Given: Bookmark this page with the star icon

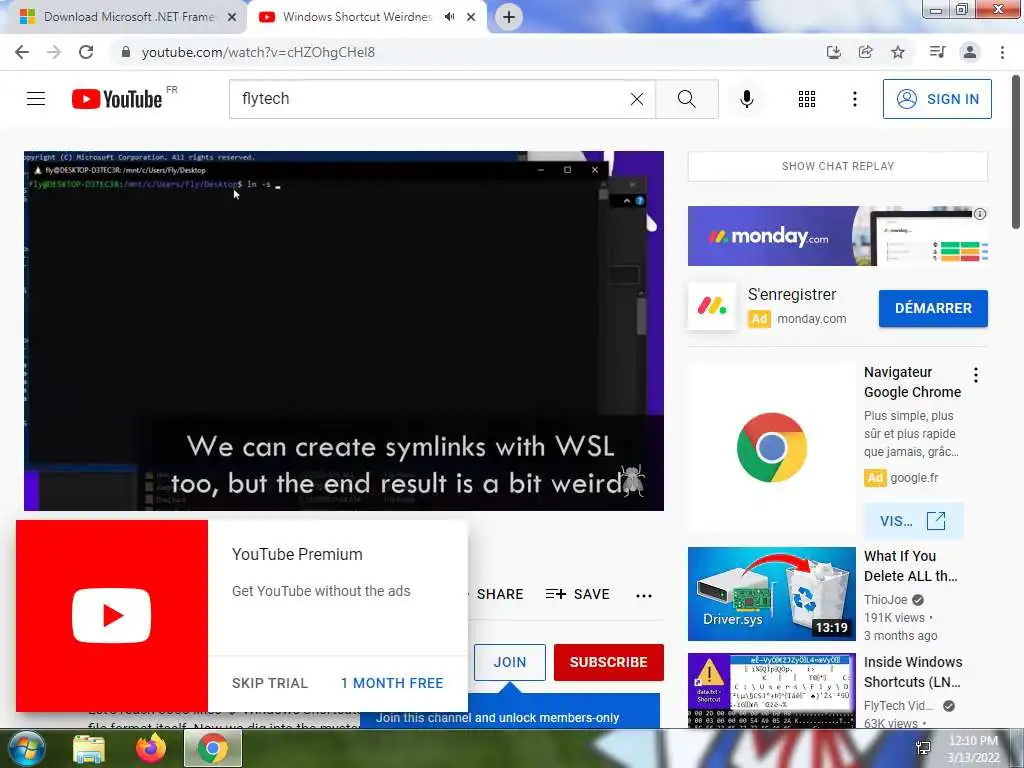Looking at the screenshot, I should pyautogui.click(x=899, y=52).
